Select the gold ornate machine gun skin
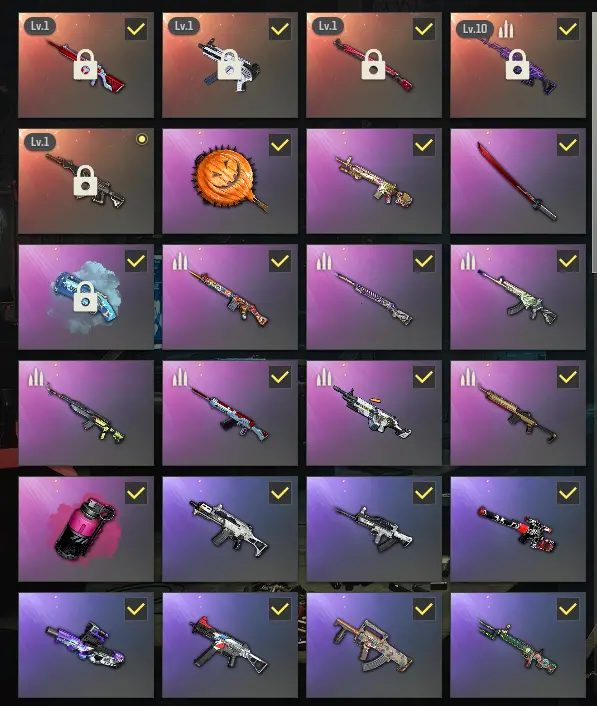Screen dimensions: 597x706 point(374,181)
